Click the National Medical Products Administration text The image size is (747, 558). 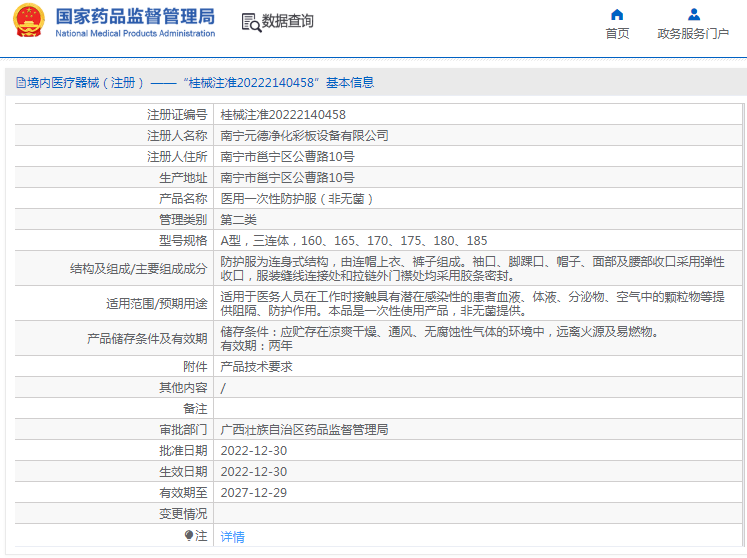click(x=135, y=33)
